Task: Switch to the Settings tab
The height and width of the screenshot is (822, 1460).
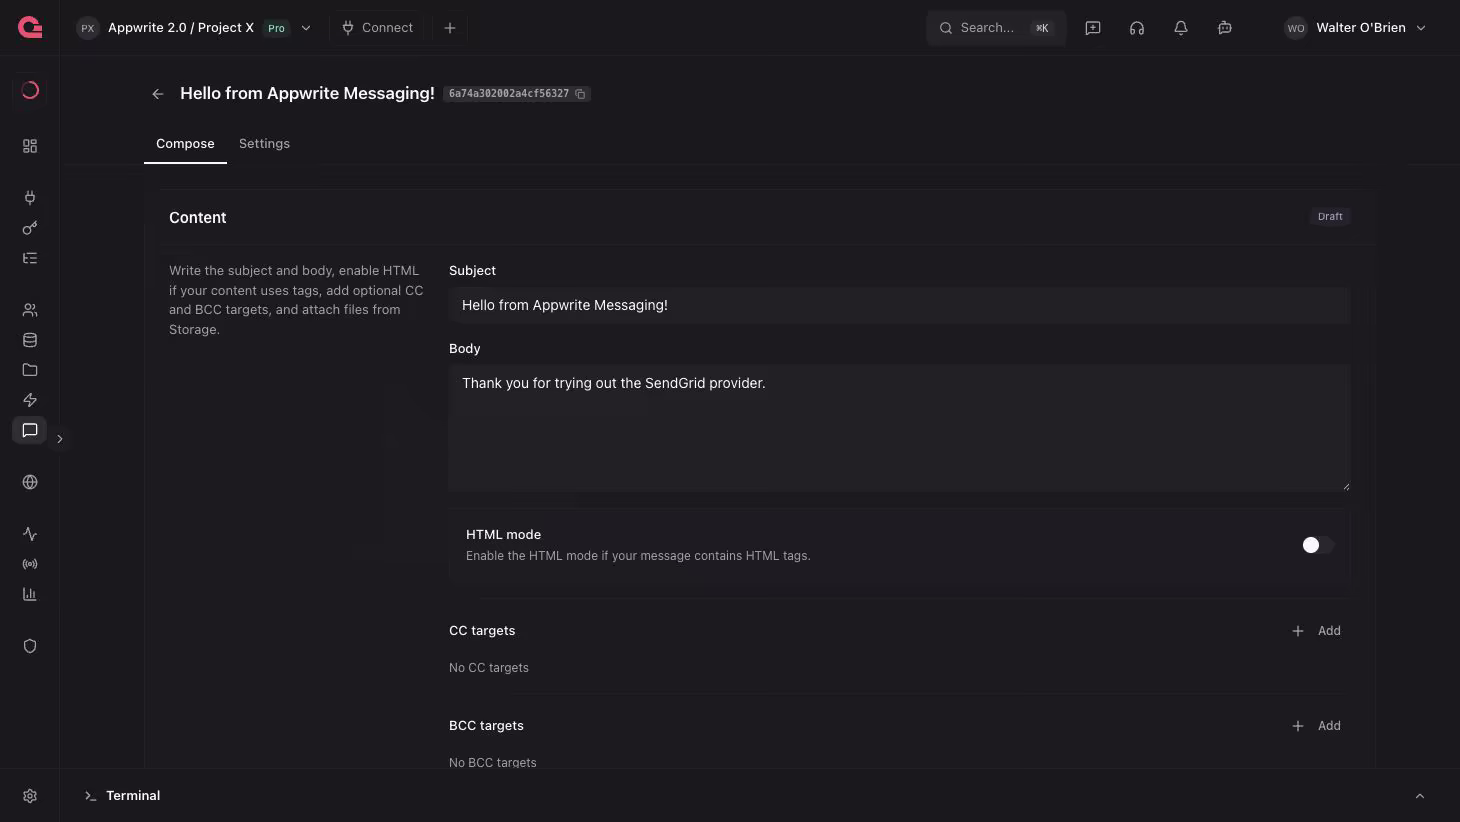Action: click(264, 144)
